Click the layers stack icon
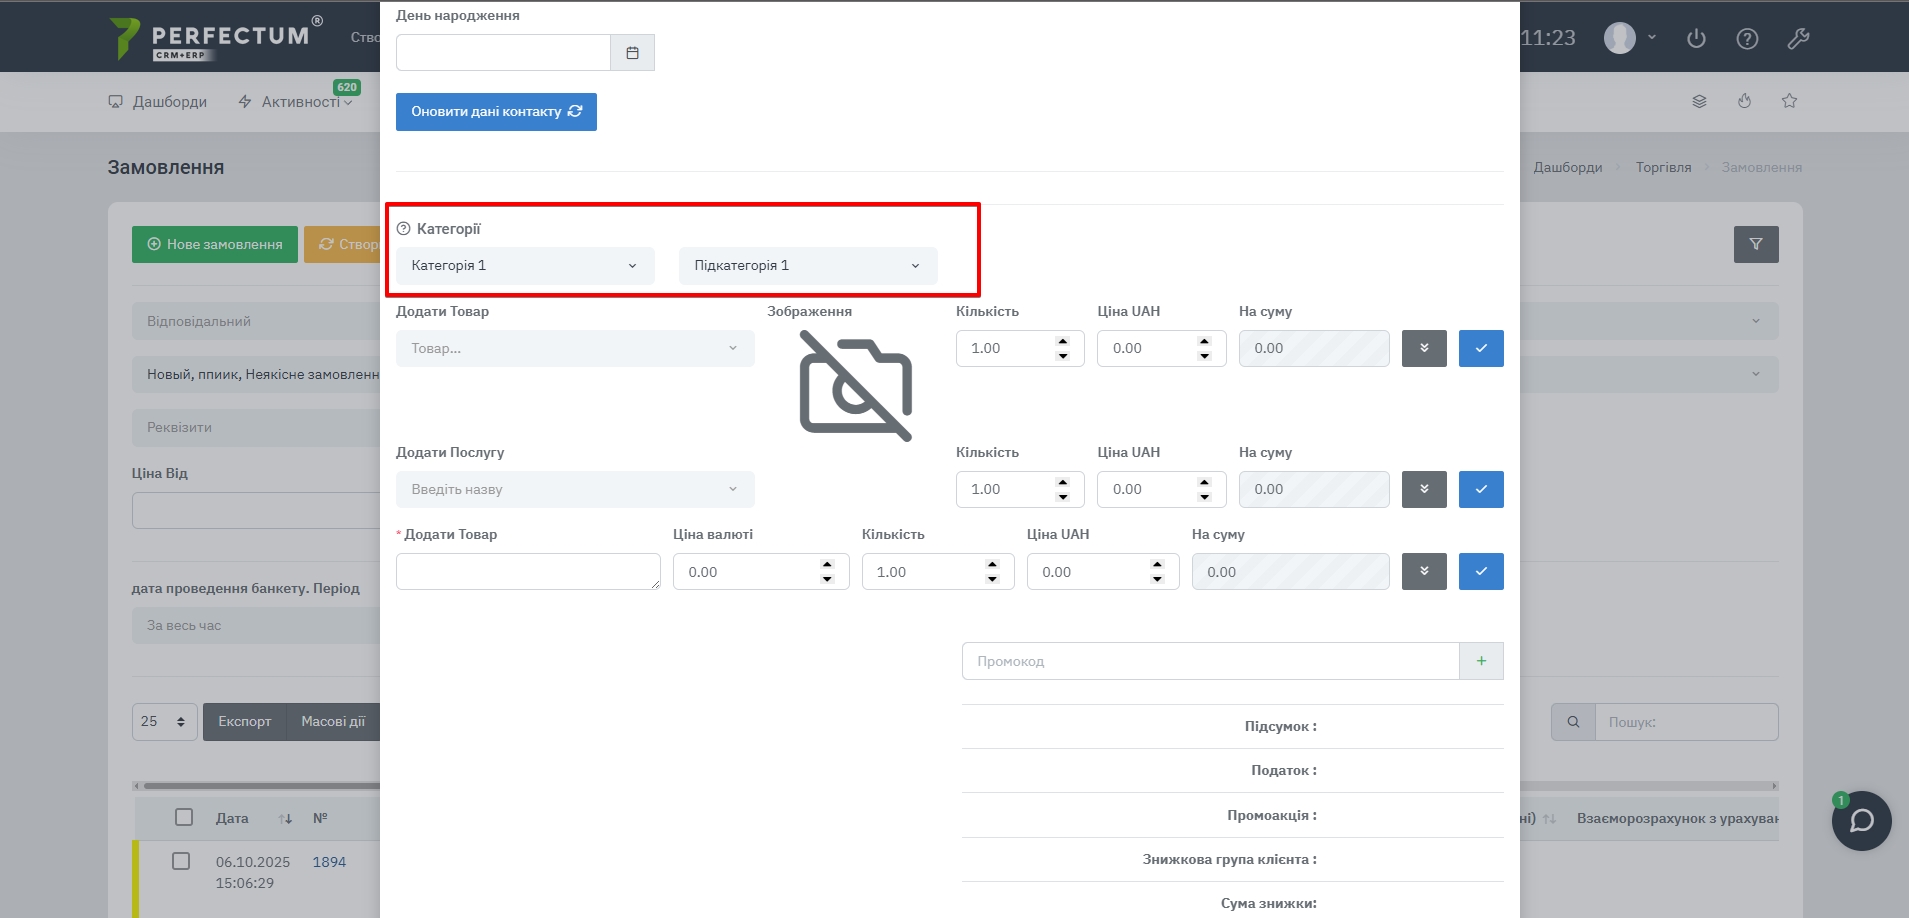 [1699, 101]
